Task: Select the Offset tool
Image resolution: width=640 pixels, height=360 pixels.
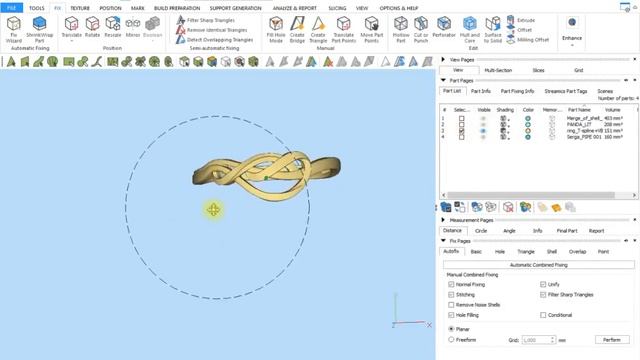Action: coord(519,30)
